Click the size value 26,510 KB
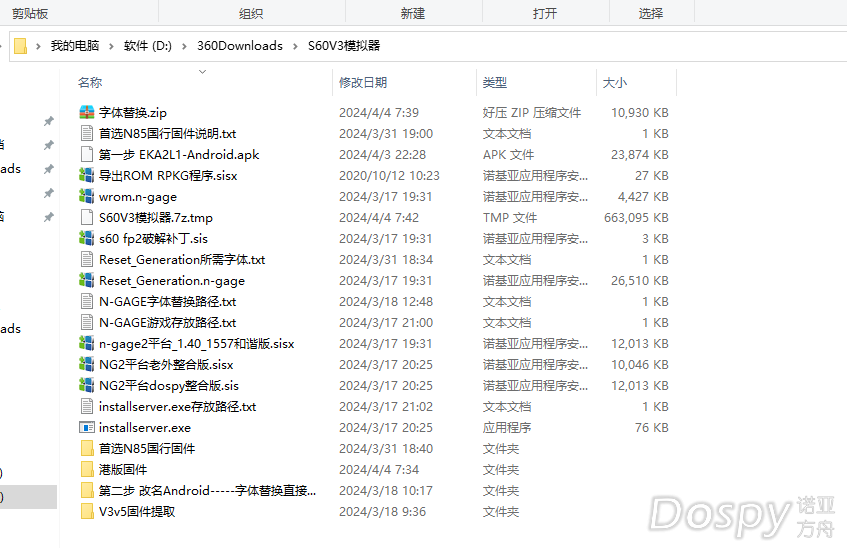 tap(640, 280)
